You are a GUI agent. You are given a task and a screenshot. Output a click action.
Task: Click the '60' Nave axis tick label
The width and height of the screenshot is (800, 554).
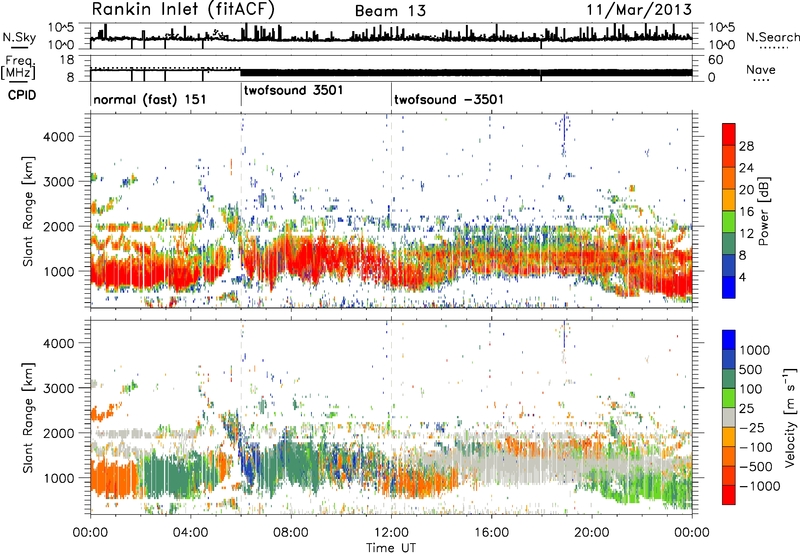tap(715, 60)
